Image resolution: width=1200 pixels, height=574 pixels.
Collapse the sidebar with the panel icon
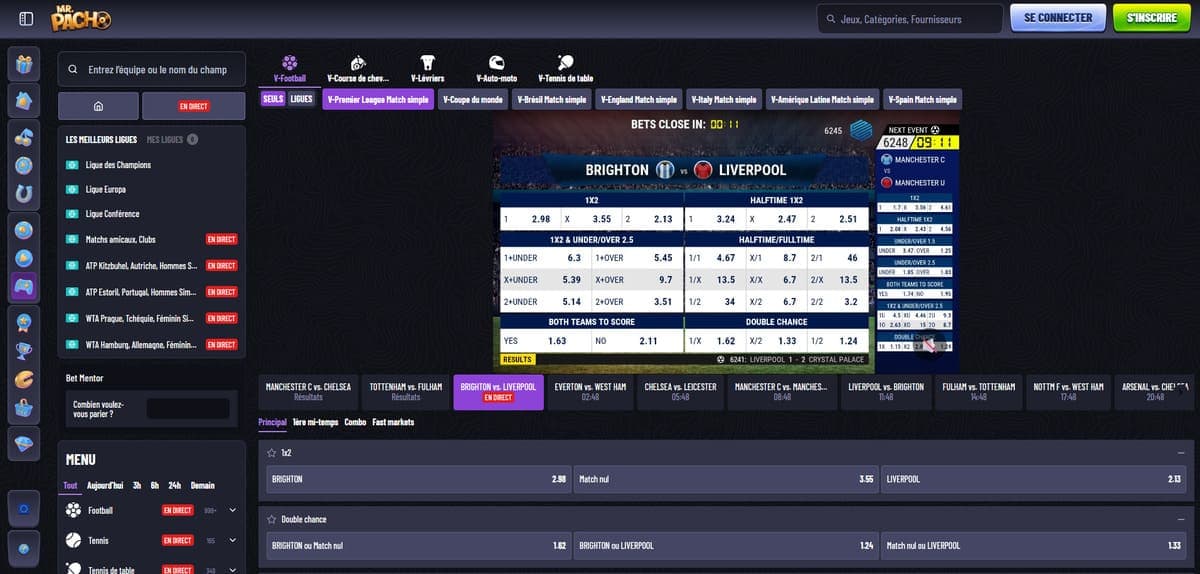[26, 19]
